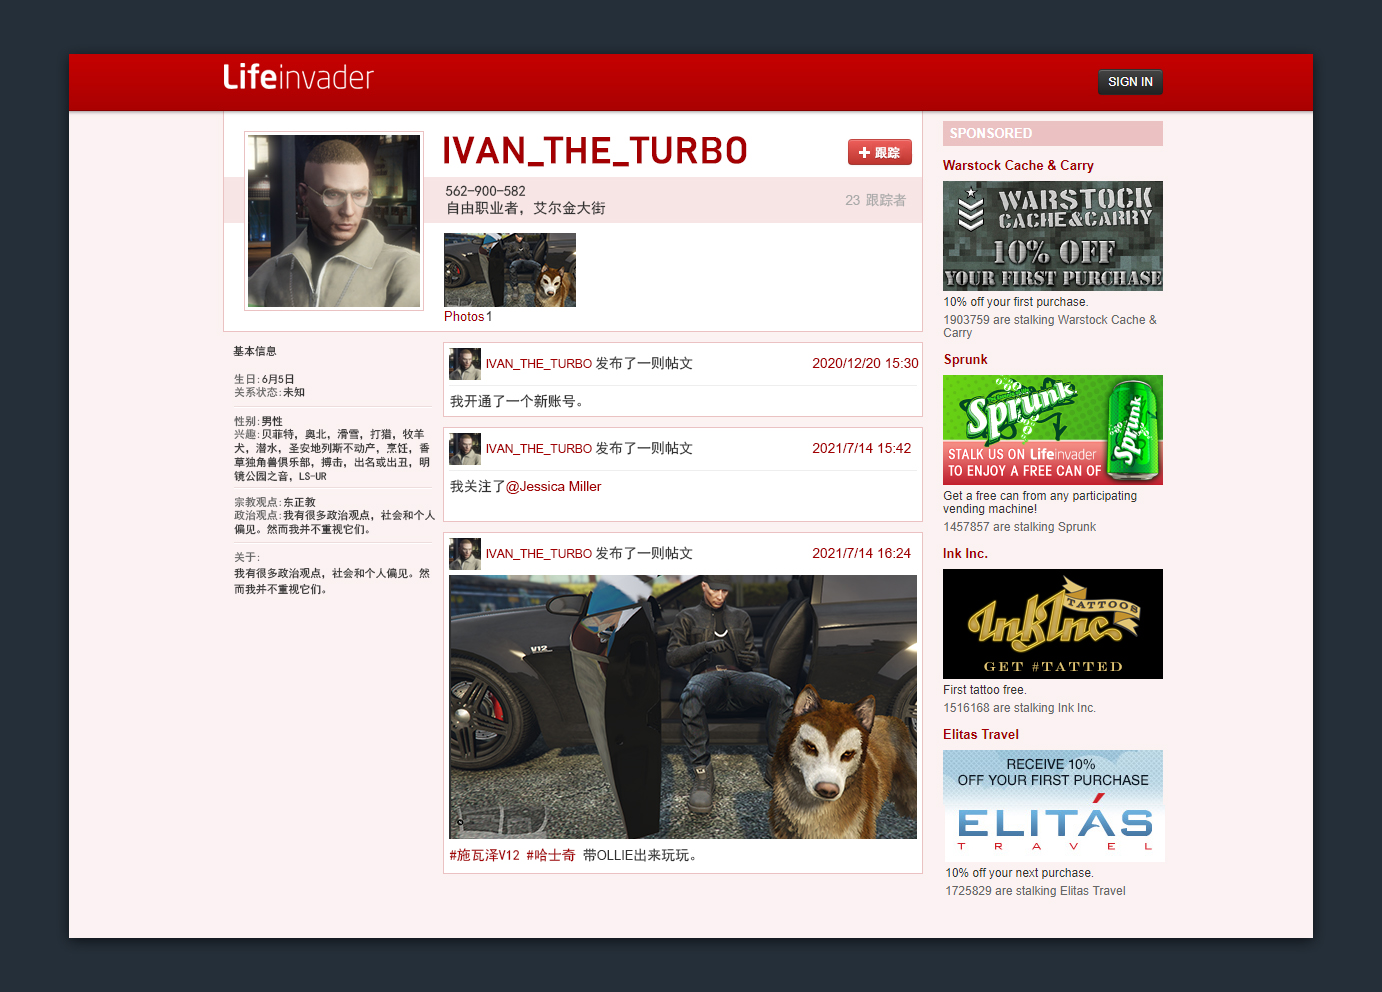Click the 基本信息 section heading
The width and height of the screenshot is (1382, 992).
(255, 352)
